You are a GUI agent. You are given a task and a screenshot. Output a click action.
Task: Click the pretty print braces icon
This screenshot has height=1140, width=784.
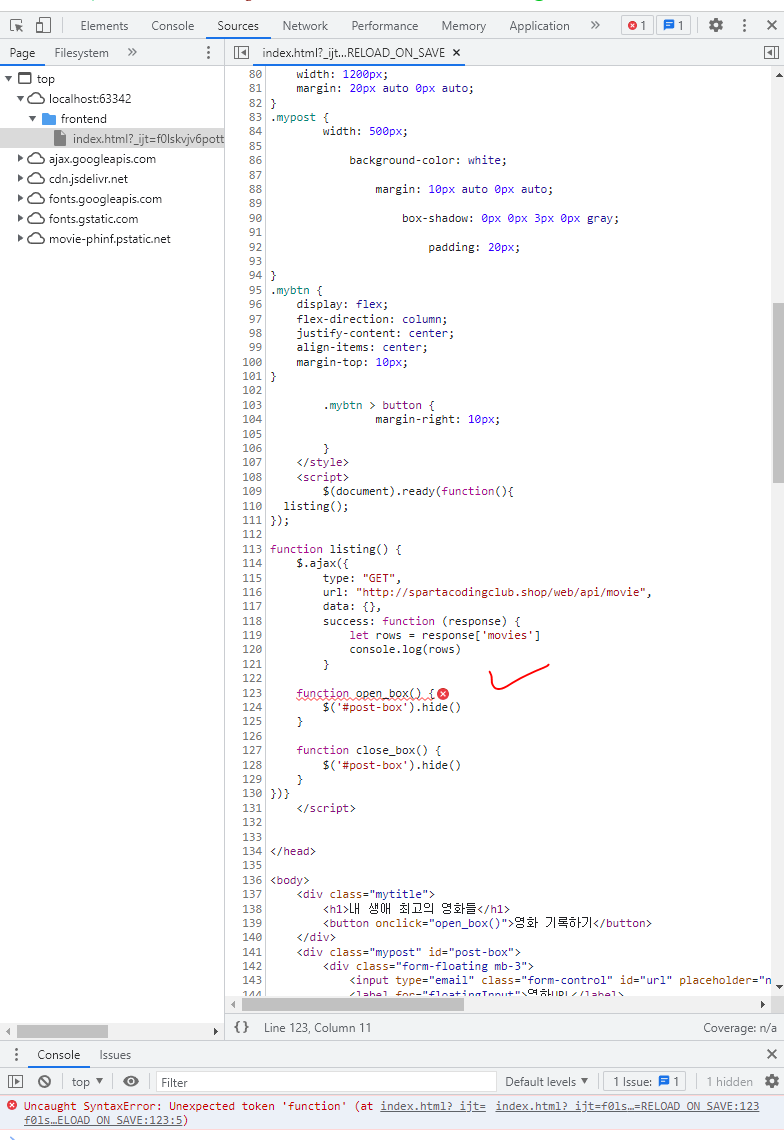point(241,1027)
